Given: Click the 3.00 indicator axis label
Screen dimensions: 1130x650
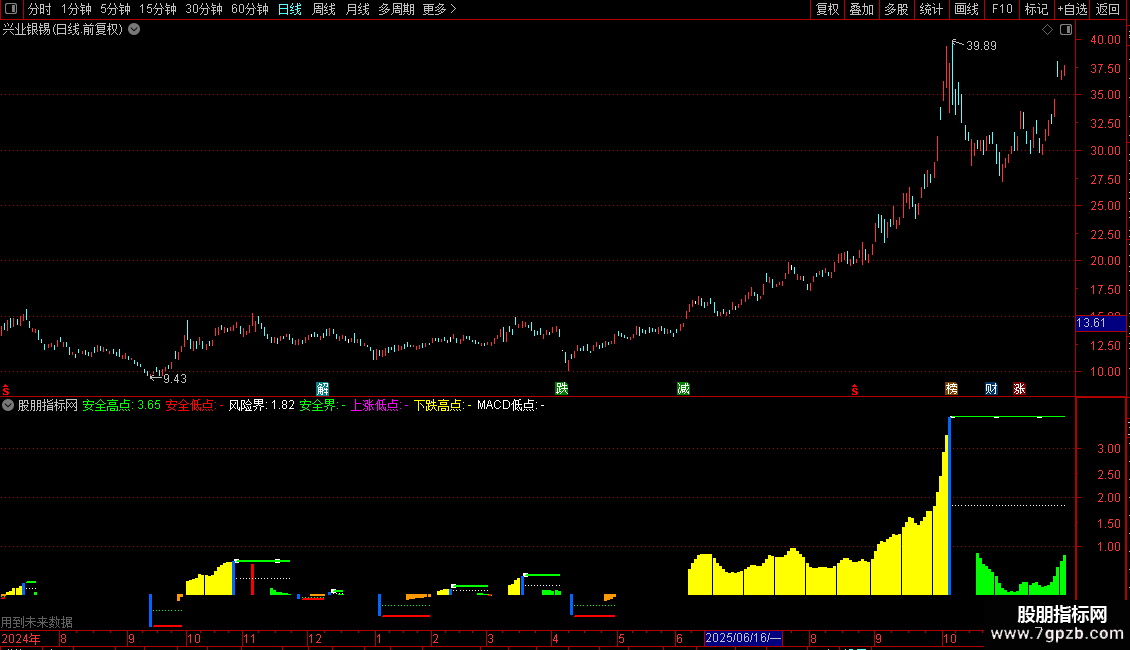Looking at the screenshot, I should pyautogui.click(x=1108, y=448).
